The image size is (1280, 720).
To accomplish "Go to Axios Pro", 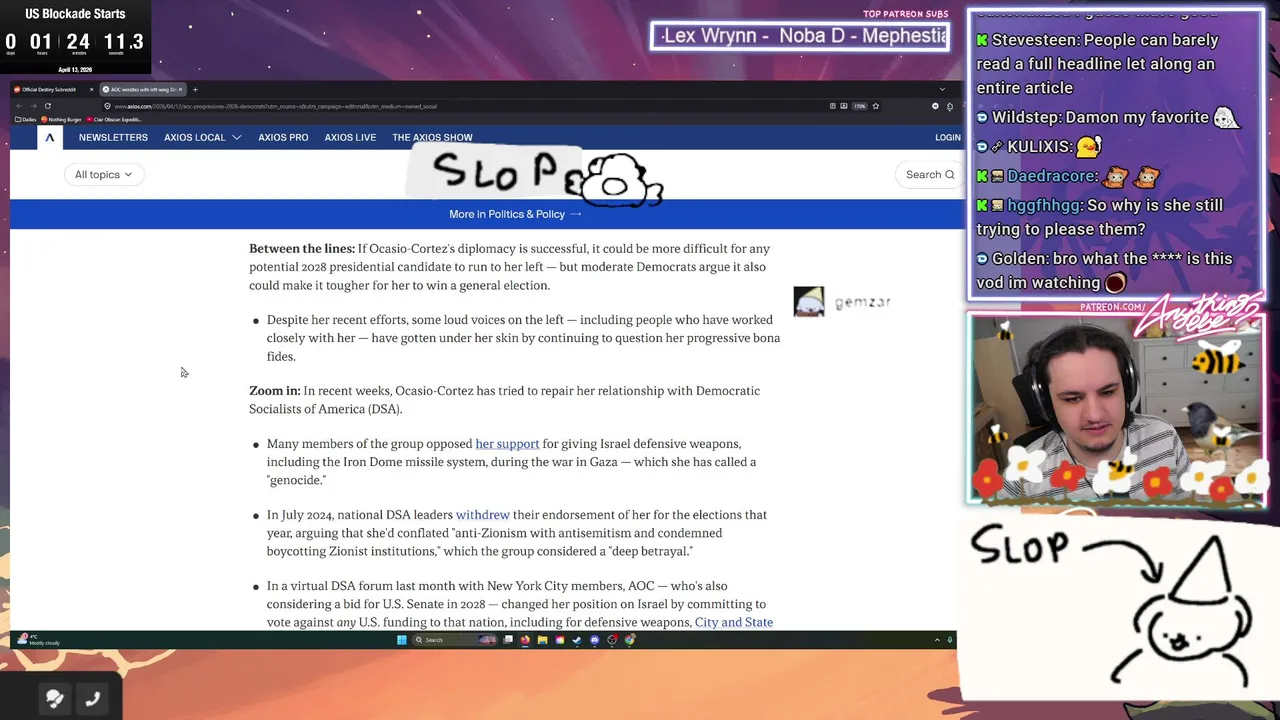I will pyautogui.click(x=283, y=137).
